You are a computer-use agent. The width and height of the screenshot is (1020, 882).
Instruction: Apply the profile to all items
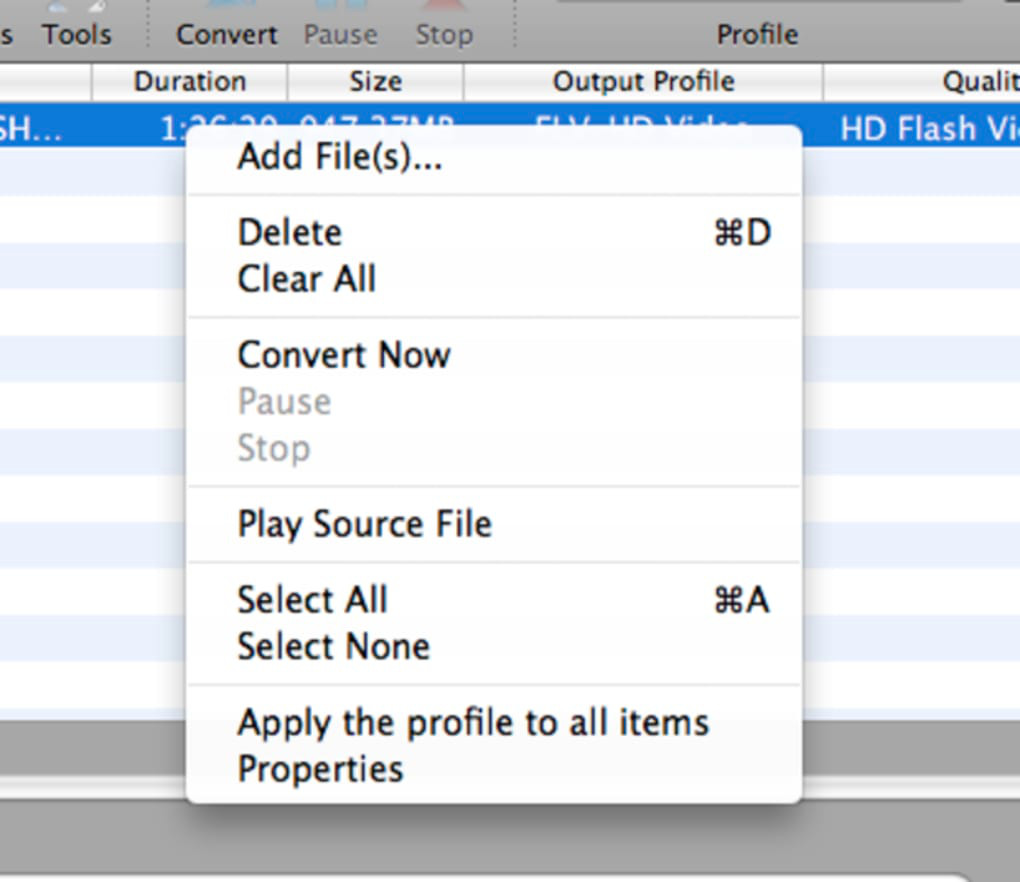pyautogui.click(x=473, y=722)
